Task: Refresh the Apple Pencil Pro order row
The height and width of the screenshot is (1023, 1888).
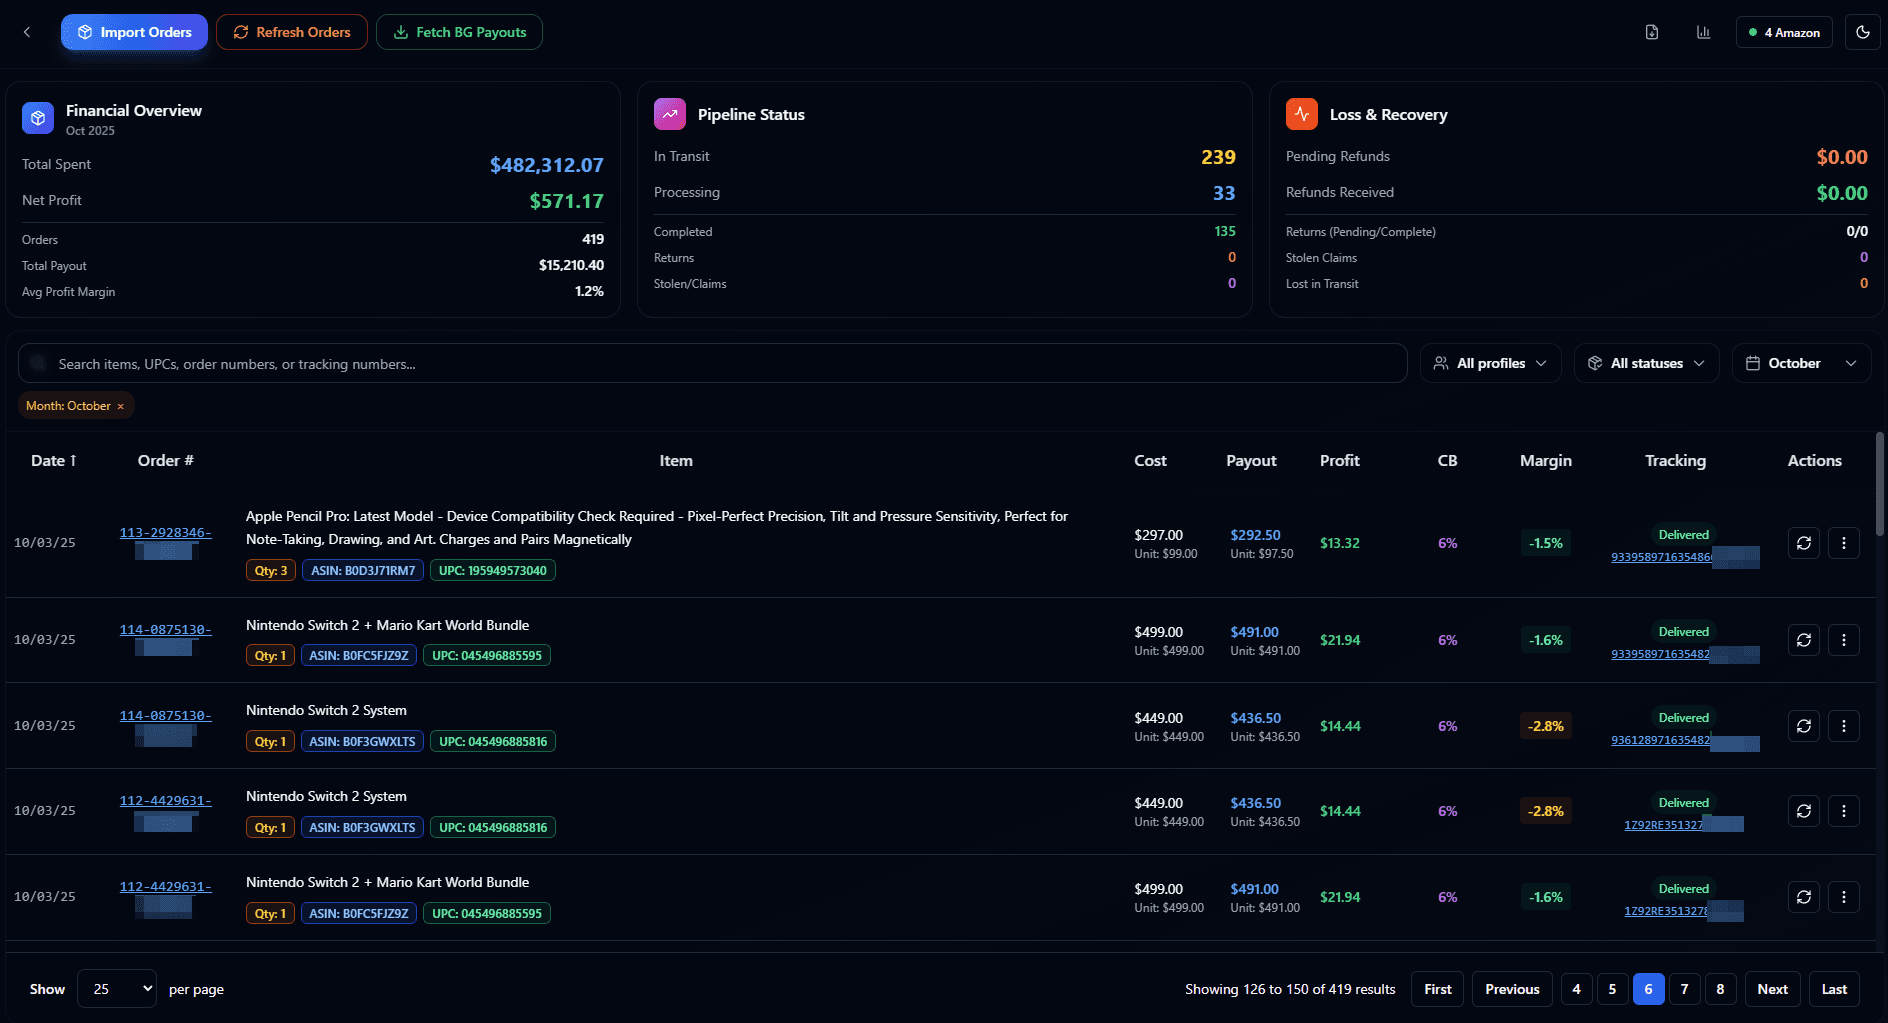Action: tap(1803, 543)
